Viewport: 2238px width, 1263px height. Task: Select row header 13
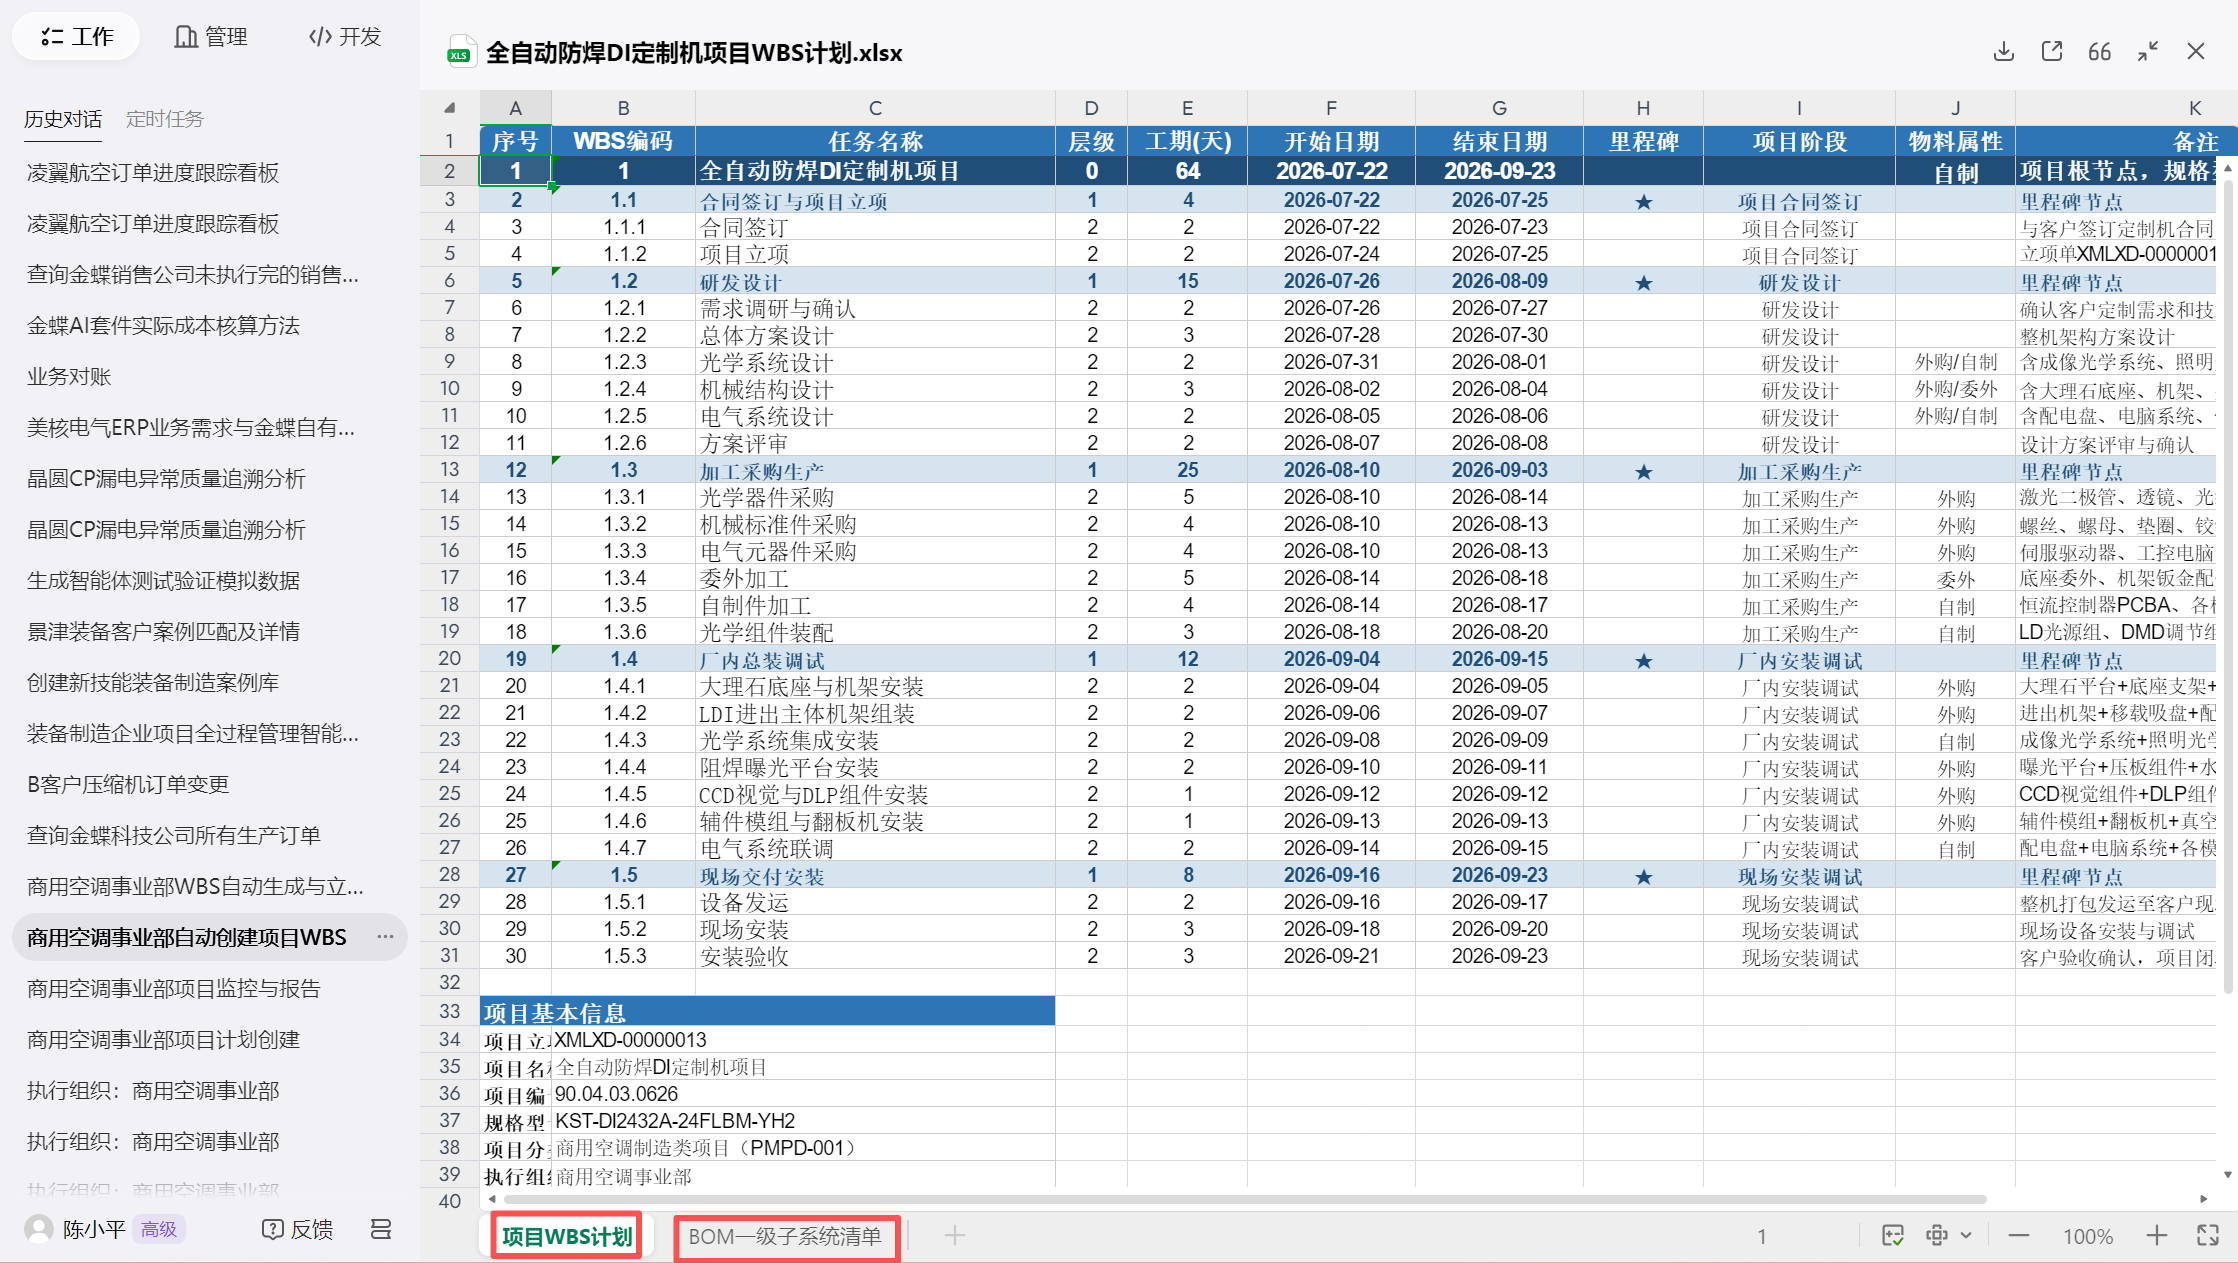(449, 470)
